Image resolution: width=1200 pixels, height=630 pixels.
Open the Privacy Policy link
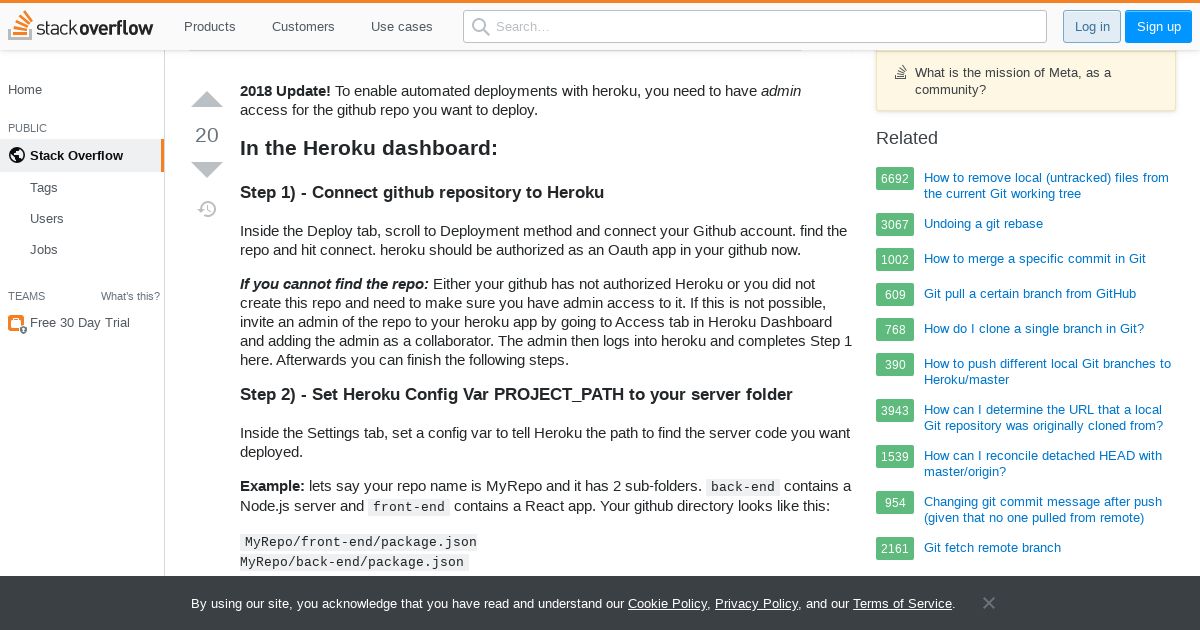point(756,603)
